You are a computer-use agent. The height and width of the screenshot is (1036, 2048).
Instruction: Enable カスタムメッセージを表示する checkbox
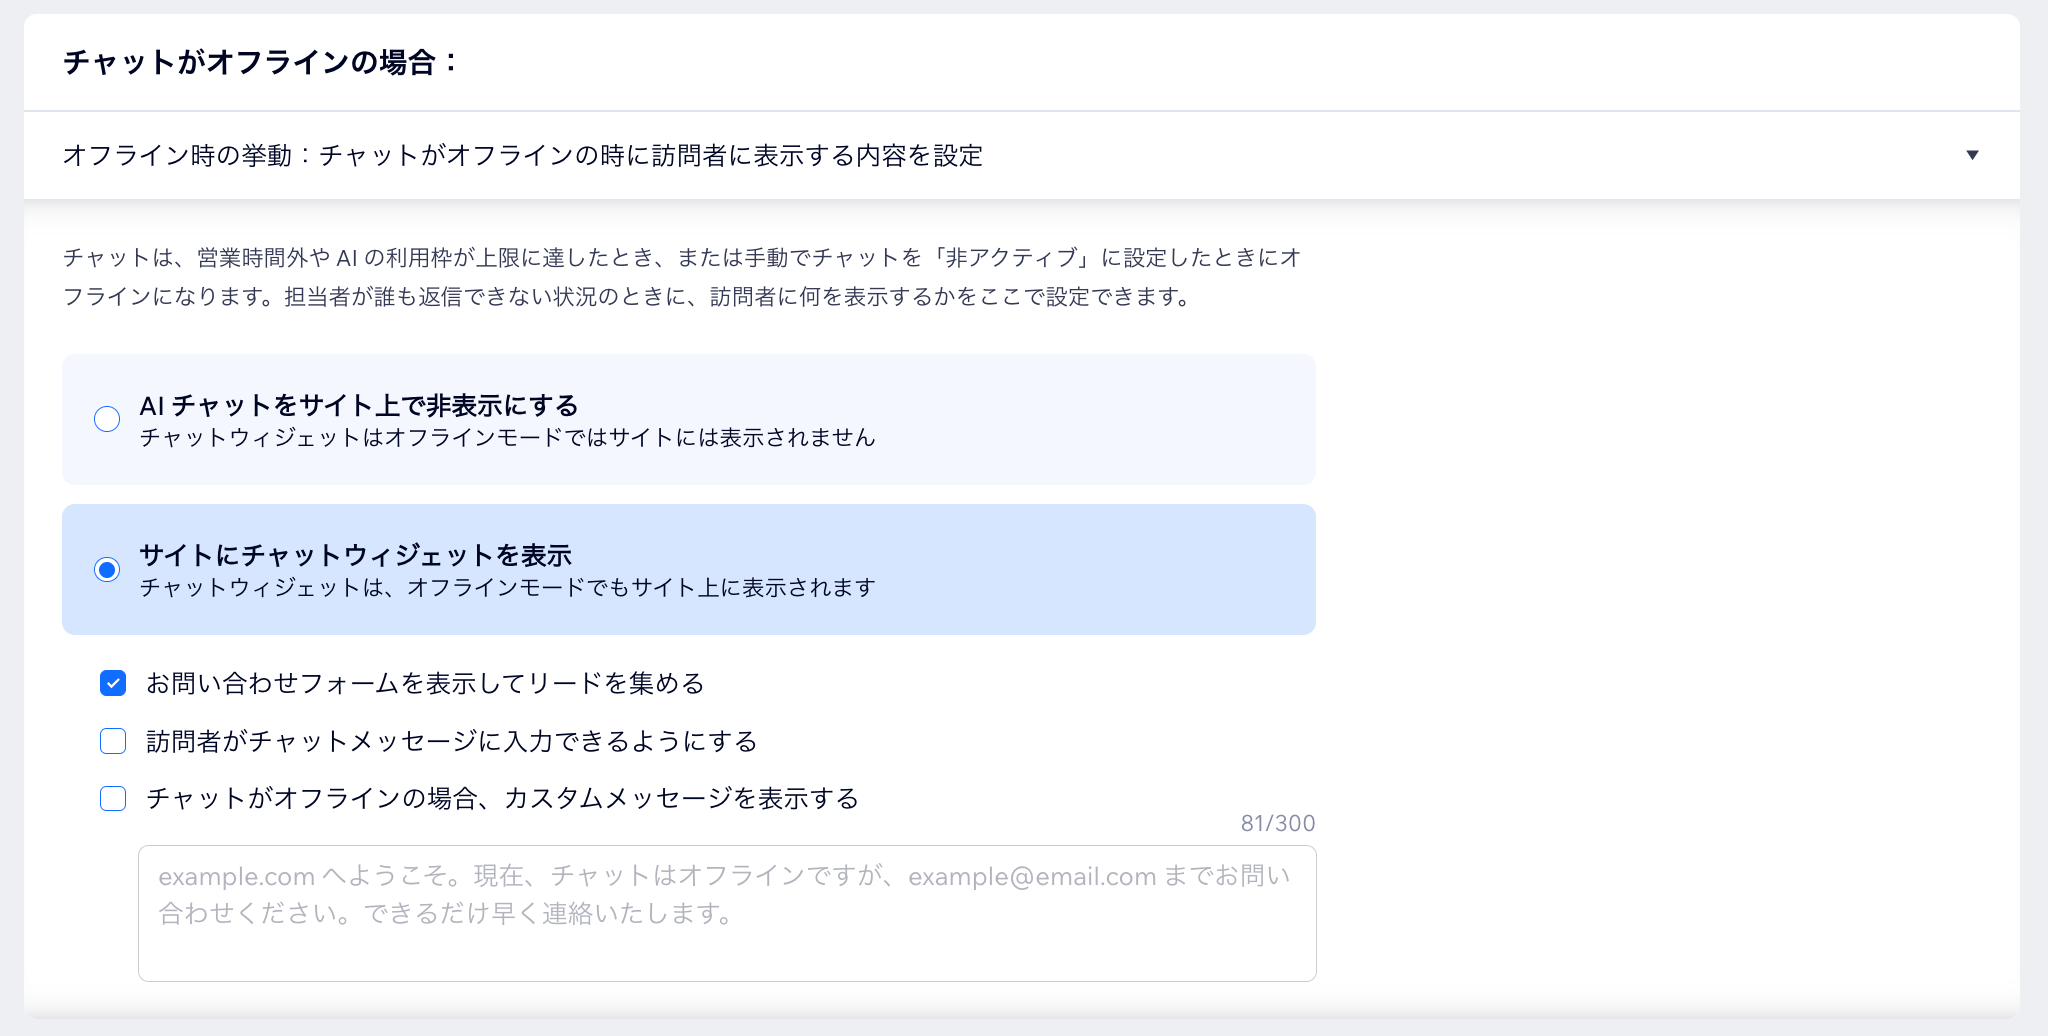coord(113,798)
